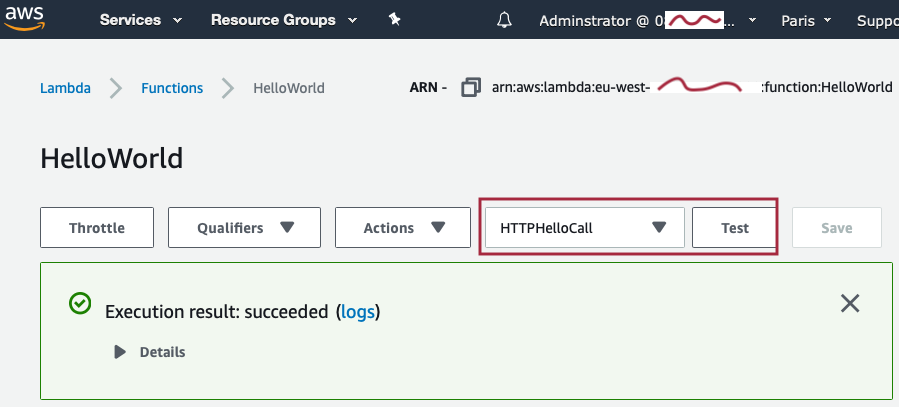Image resolution: width=899 pixels, height=407 pixels.
Task: Open the Paris region selector
Action: point(806,21)
